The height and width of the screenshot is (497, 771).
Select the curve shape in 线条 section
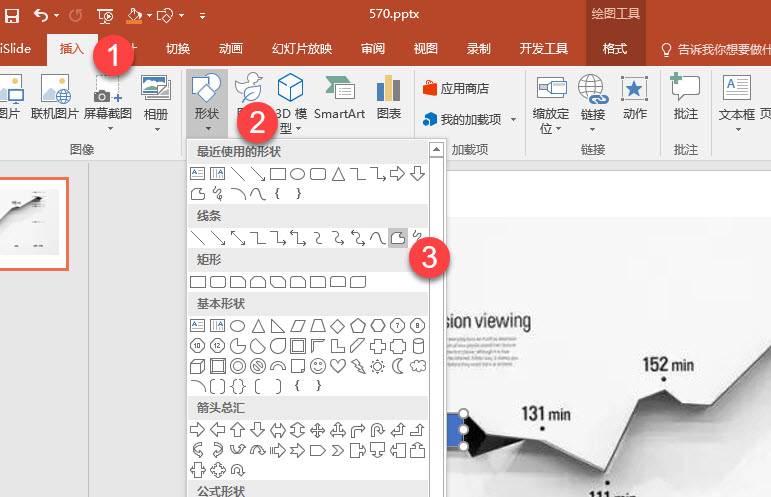click(x=378, y=238)
